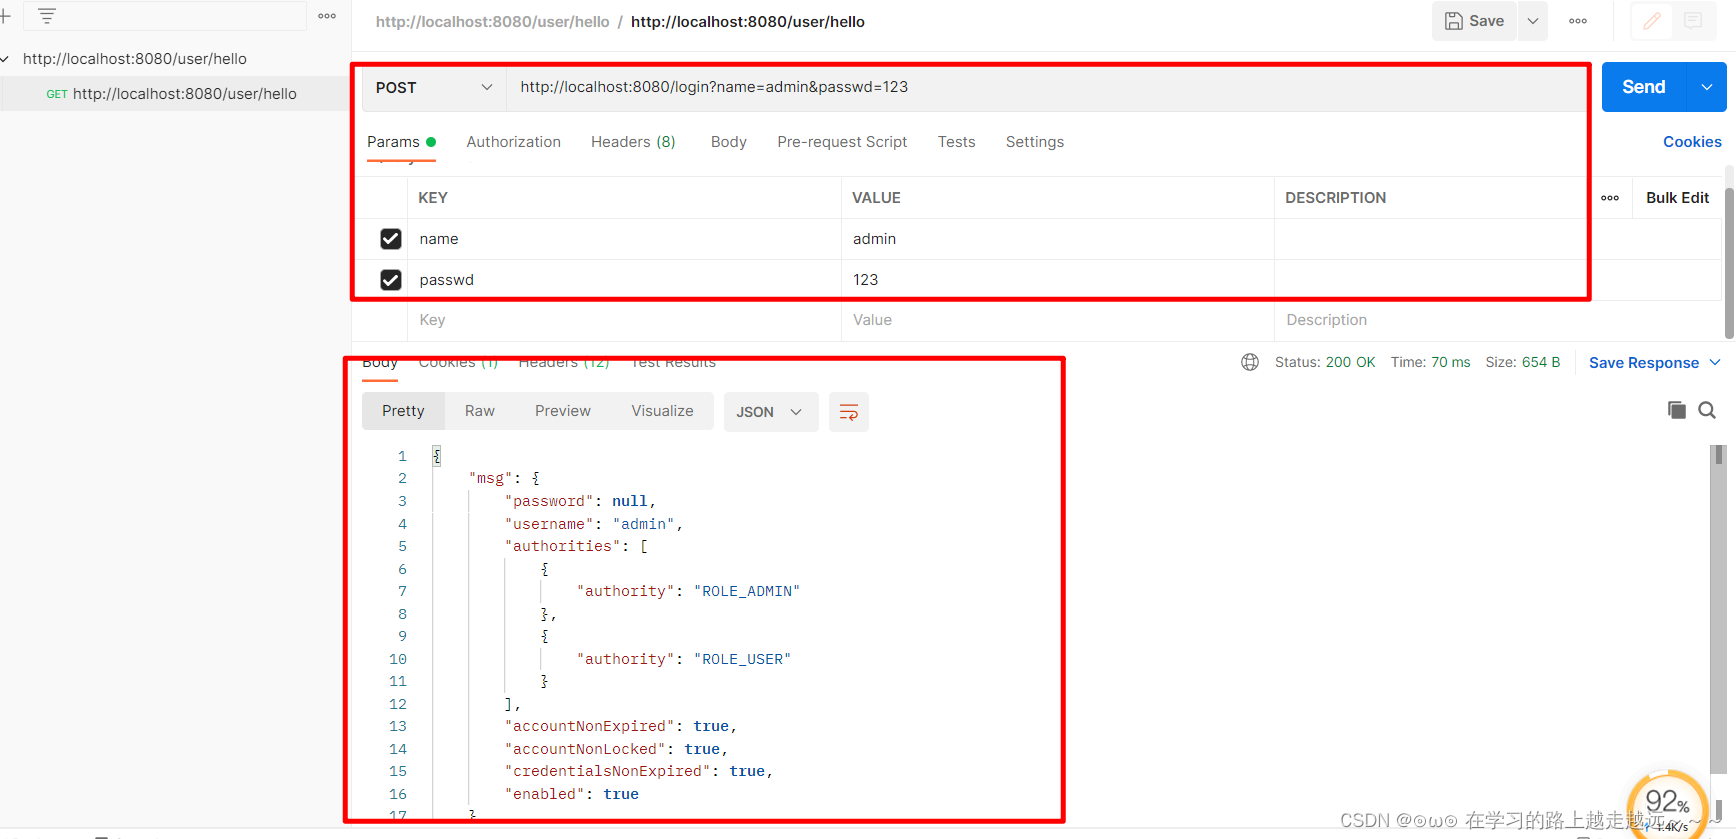Open the POST method dropdown
Viewport: 1736px width, 839px height.
click(434, 88)
